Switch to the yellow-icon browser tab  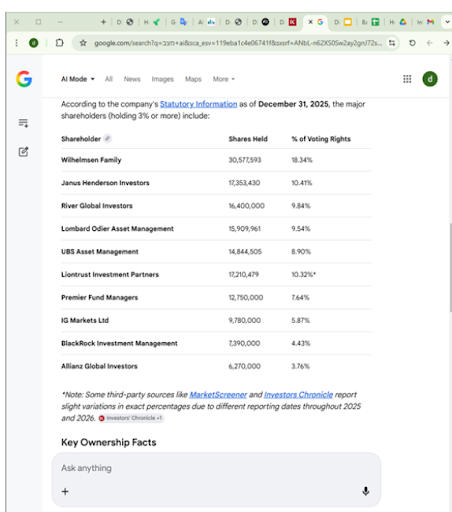(x=348, y=22)
